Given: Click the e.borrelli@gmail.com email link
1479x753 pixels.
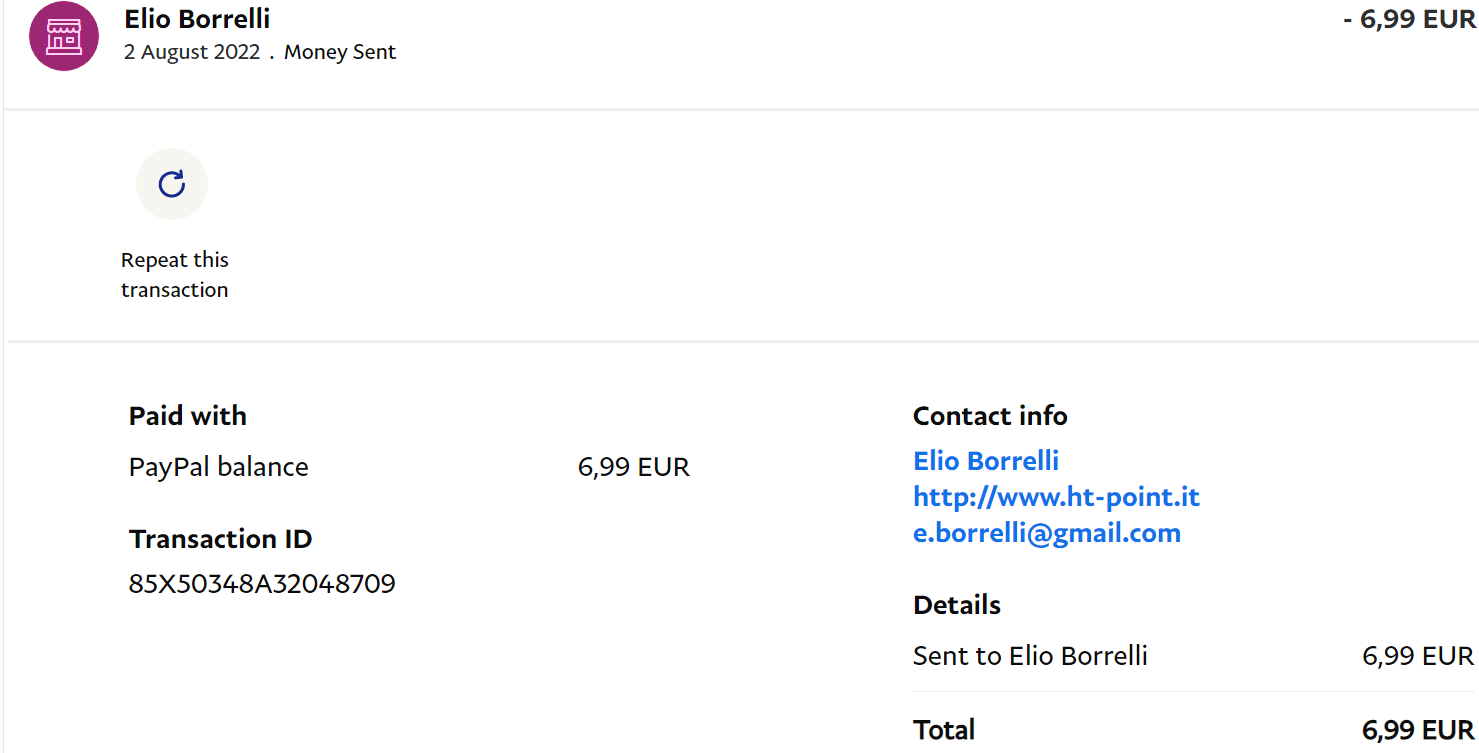Looking at the screenshot, I should click(1046, 533).
